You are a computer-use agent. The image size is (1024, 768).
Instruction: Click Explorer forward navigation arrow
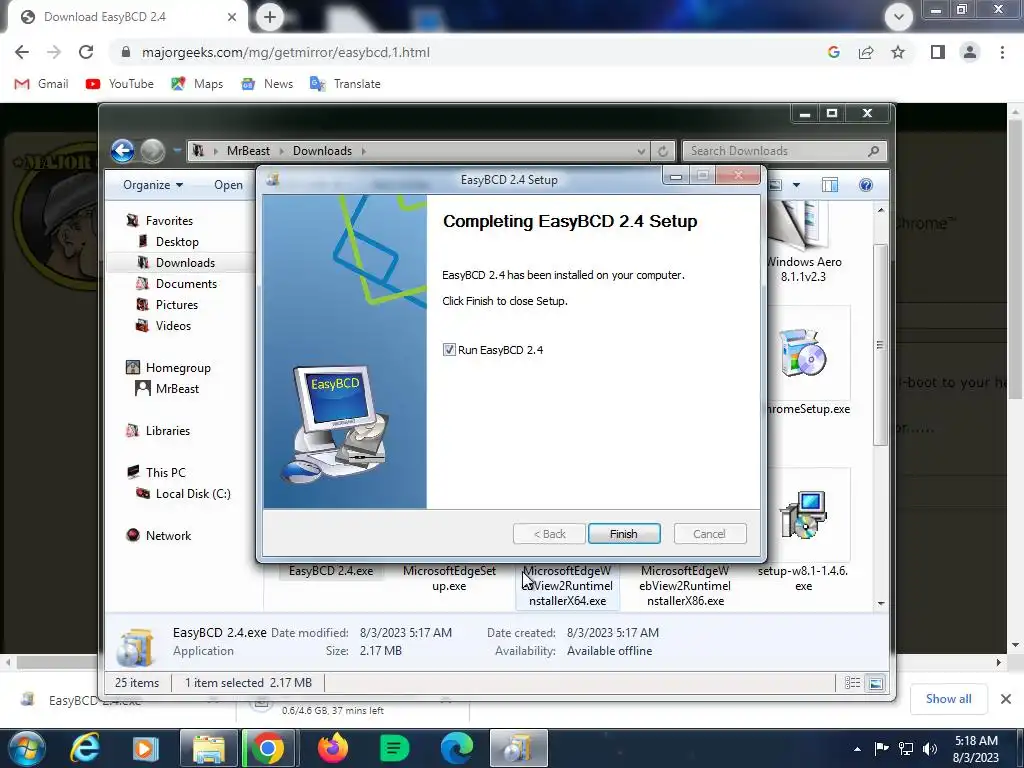coord(153,151)
